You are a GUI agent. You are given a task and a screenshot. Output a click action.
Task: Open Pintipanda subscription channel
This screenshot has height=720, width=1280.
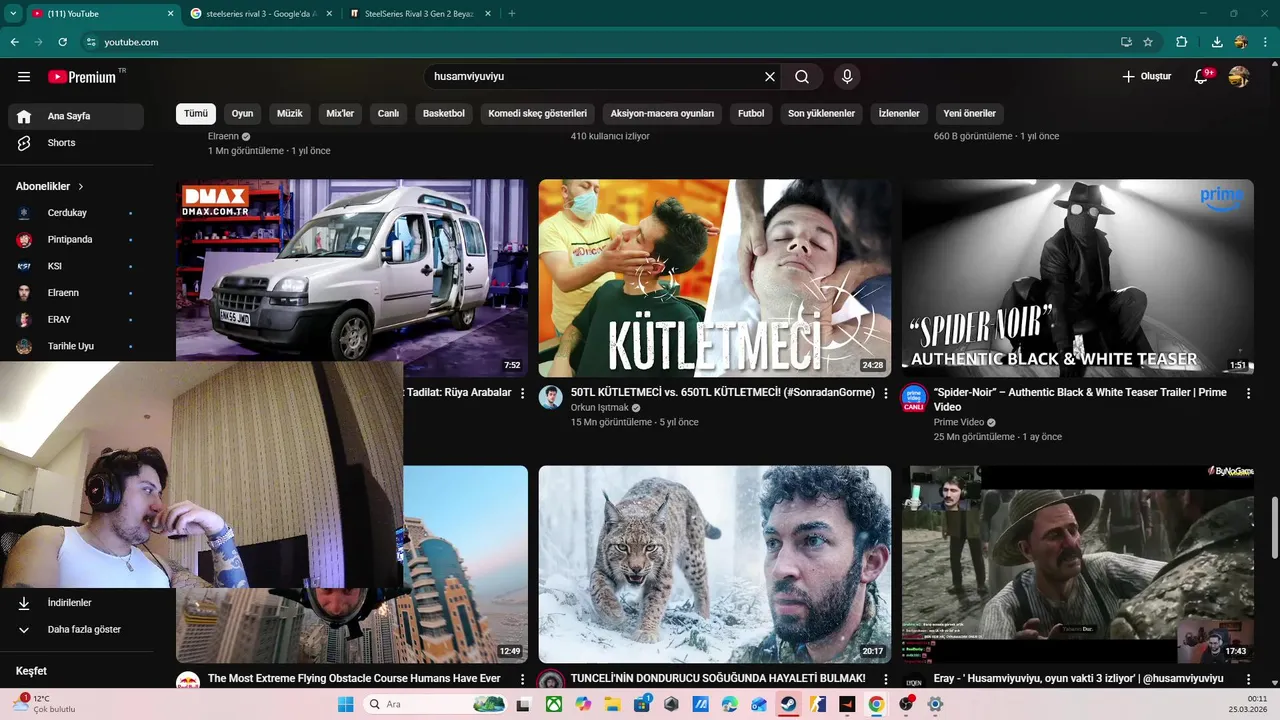click(76, 240)
